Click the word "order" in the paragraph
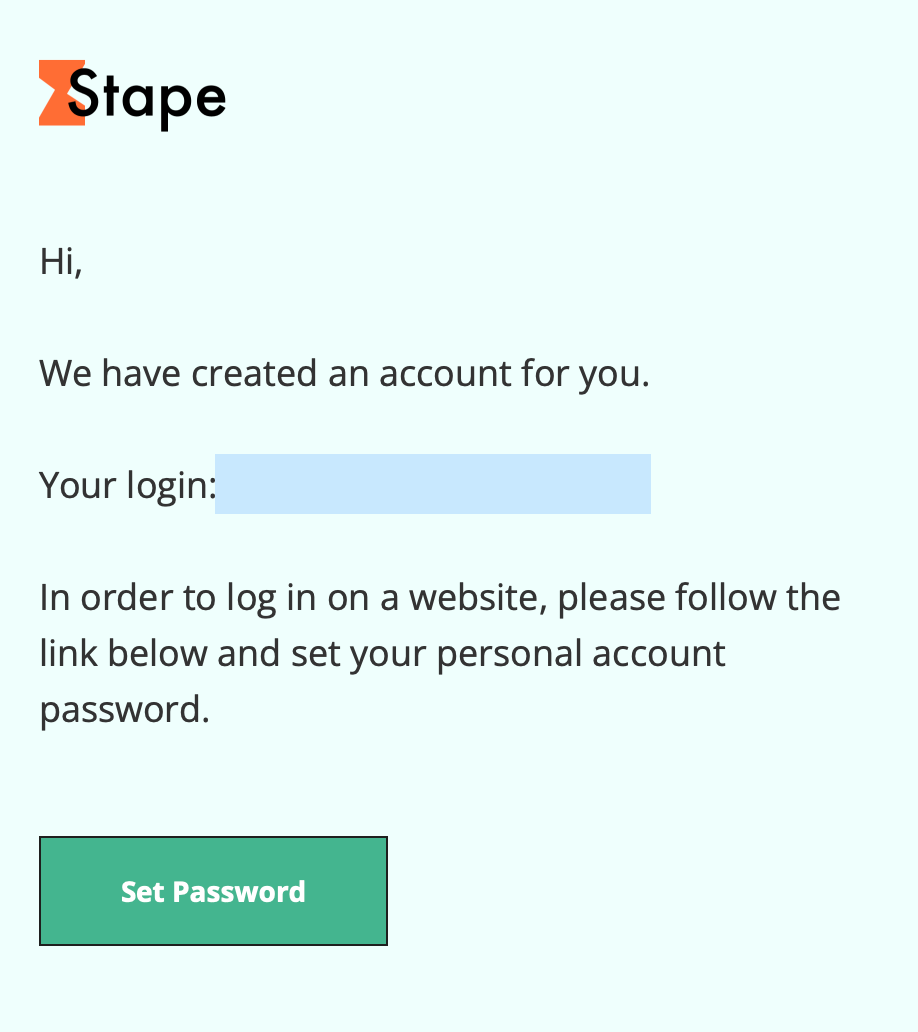 coord(126,598)
